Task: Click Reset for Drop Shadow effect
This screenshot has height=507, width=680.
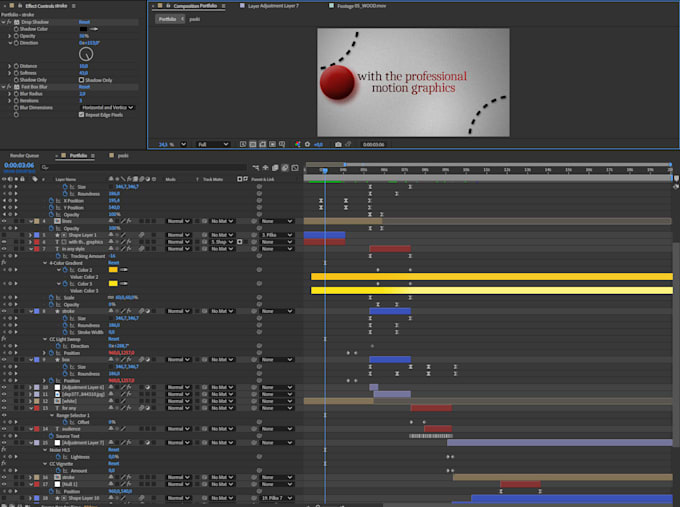Action: click(x=84, y=22)
